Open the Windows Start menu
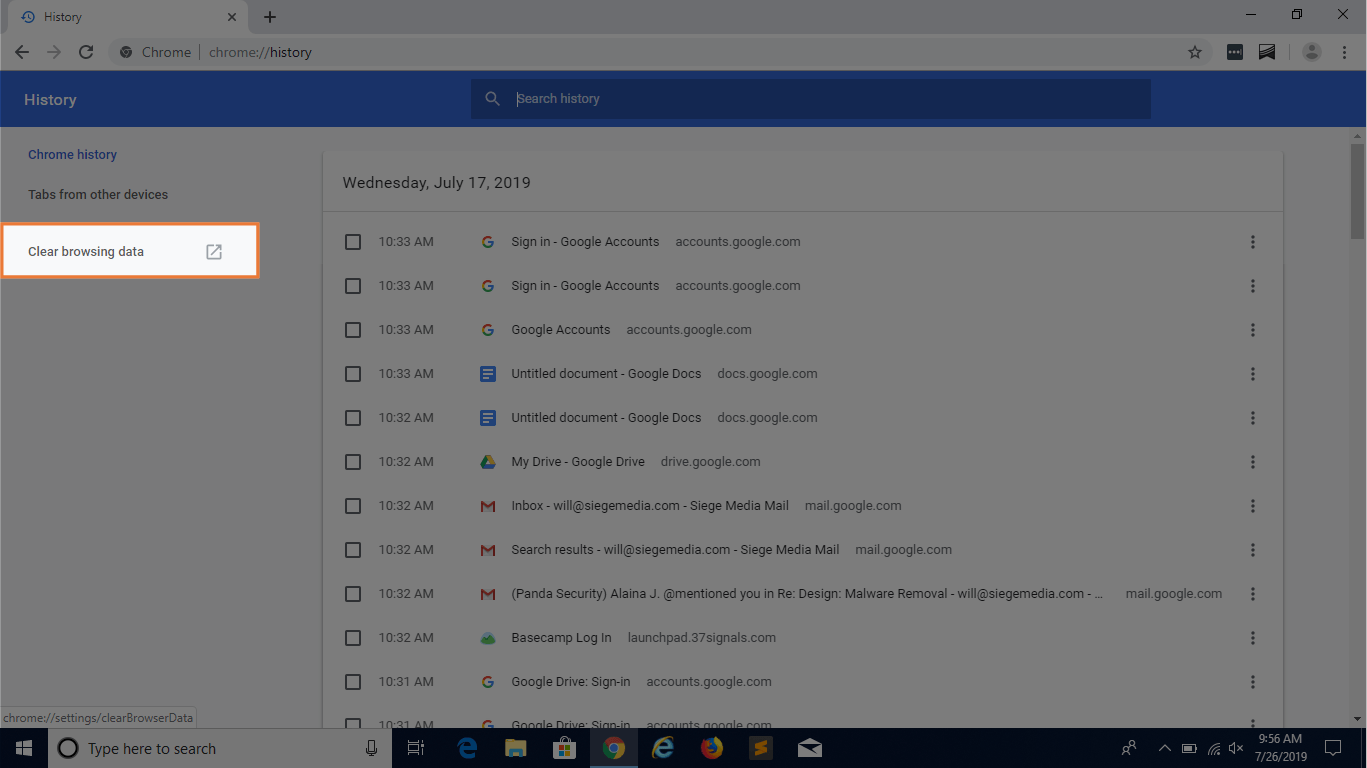Image resolution: width=1367 pixels, height=768 pixels. coord(24,748)
